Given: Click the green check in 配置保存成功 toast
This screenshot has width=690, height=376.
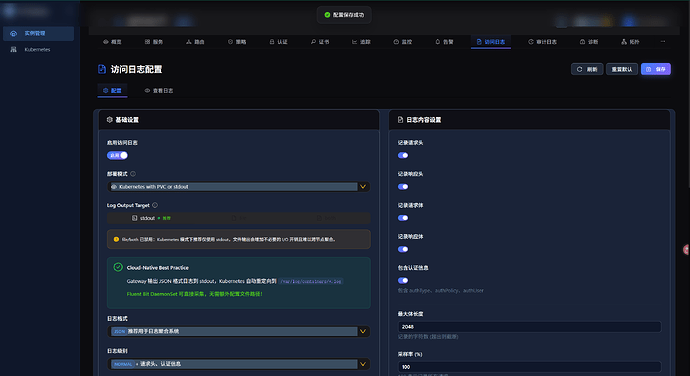Looking at the screenshot, I should pyautogui.click(x=327, y=15).
